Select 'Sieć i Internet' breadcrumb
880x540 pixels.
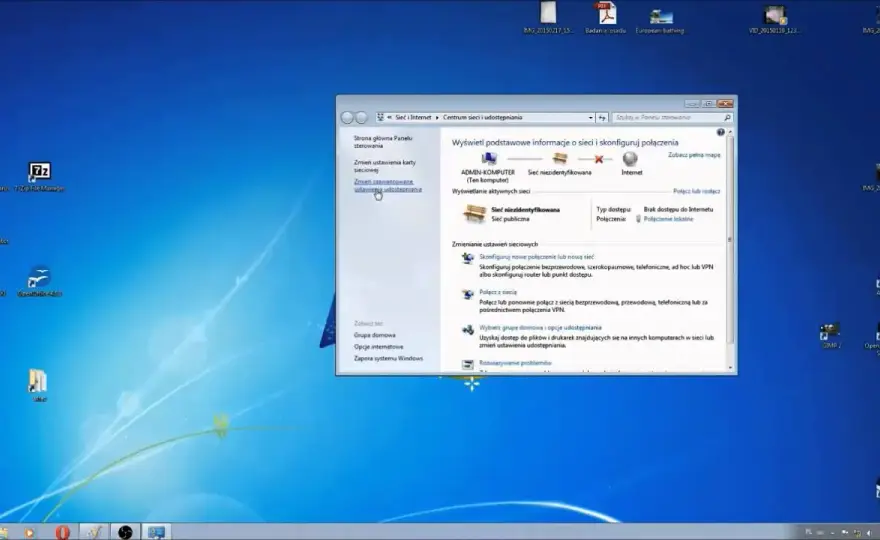point(413,117)
